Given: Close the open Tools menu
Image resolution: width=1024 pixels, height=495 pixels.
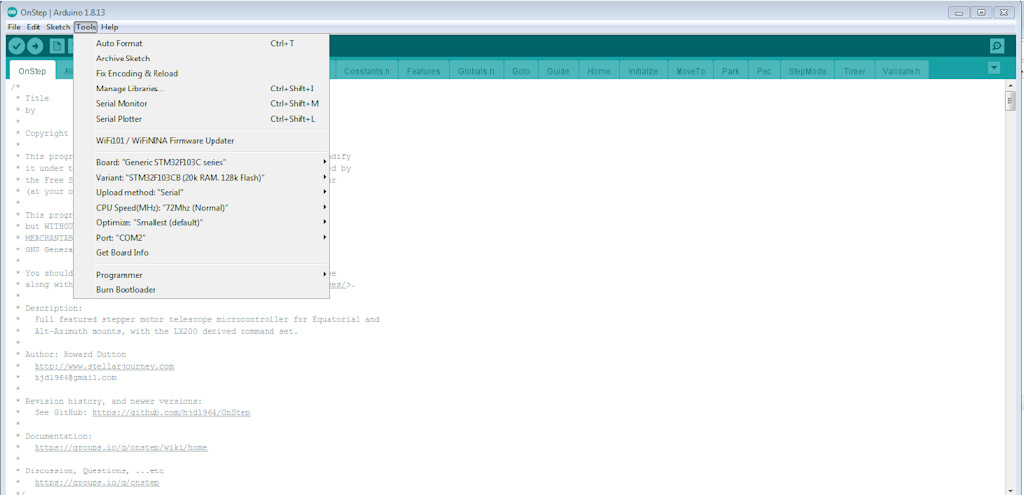Looking at the screenshot, I should click(86, 27).
